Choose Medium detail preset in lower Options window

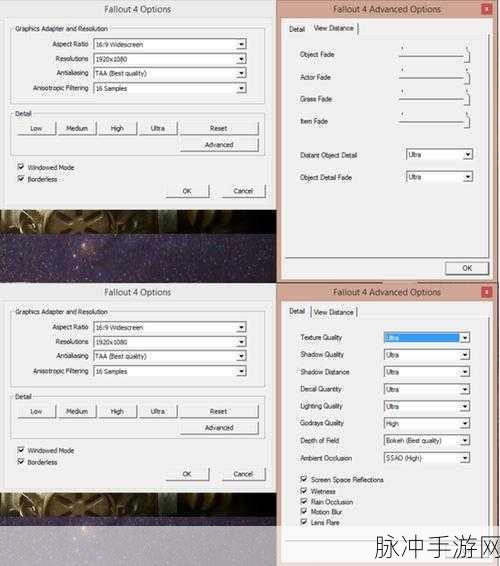[77, 412]
